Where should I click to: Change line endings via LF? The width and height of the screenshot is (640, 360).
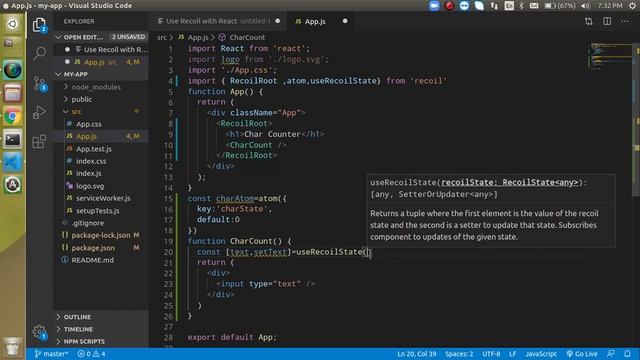(x=513, y=354)
